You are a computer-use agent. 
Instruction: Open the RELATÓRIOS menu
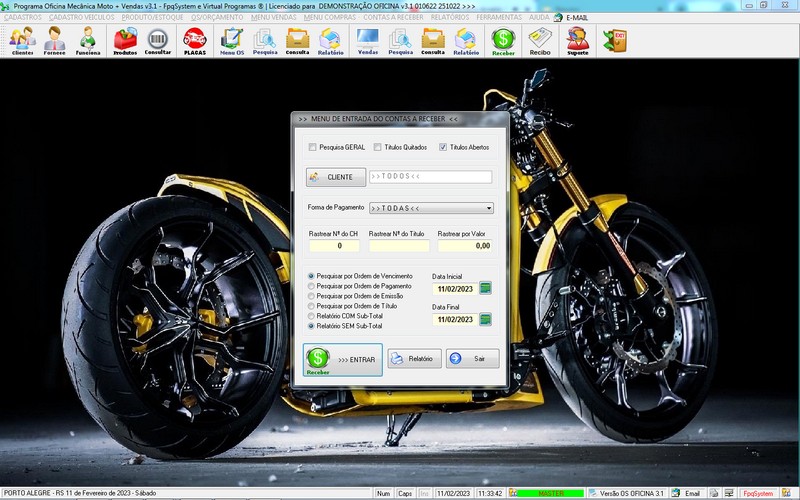pyautogui.click(x=449, y=17)
